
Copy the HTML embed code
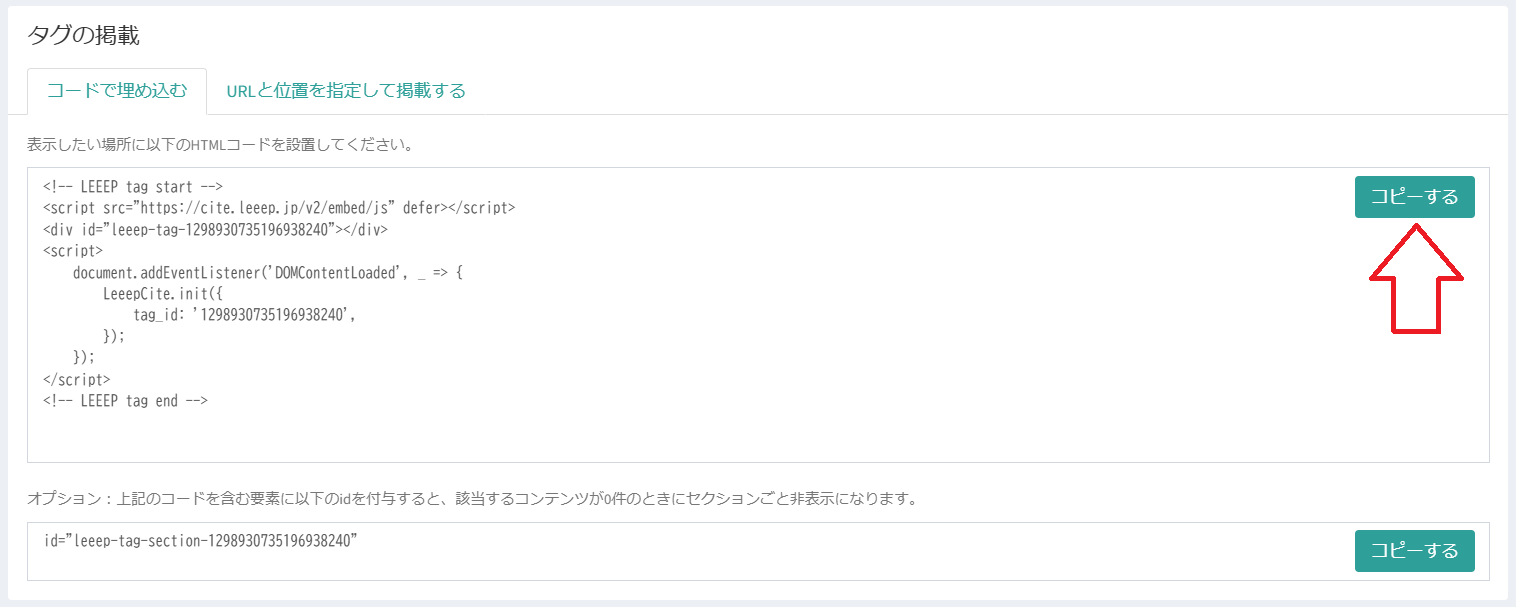pyautogui.click(x=1414, y=197)
